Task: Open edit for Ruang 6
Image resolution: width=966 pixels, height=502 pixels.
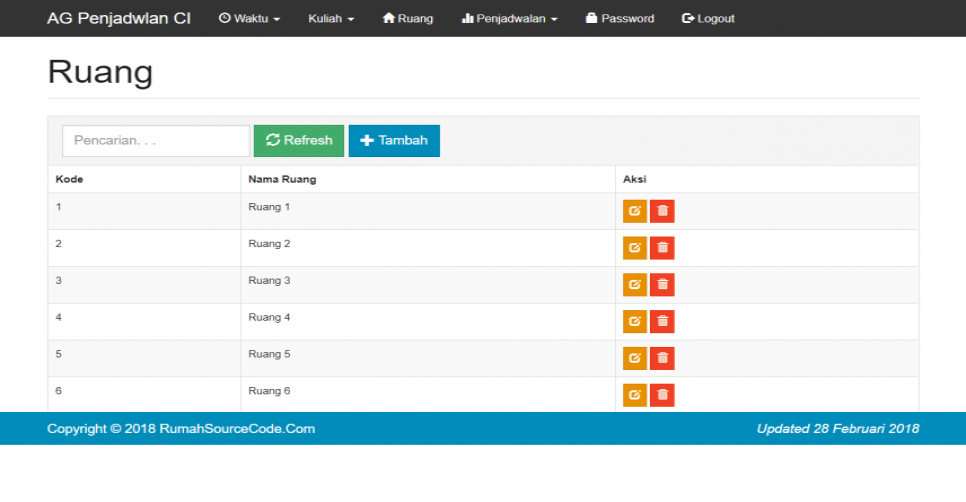Action: tap(635, 395)
